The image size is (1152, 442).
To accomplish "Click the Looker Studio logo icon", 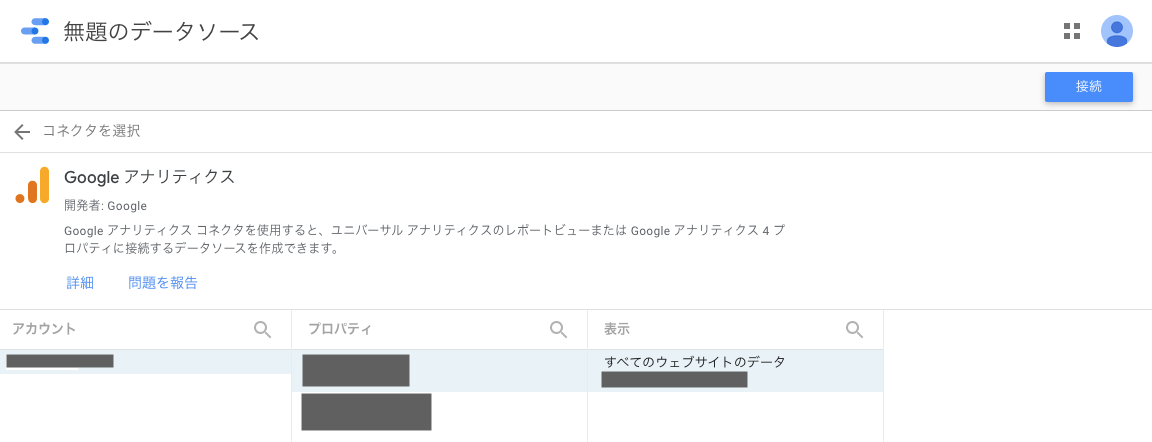I will click(x=35, y=32).
